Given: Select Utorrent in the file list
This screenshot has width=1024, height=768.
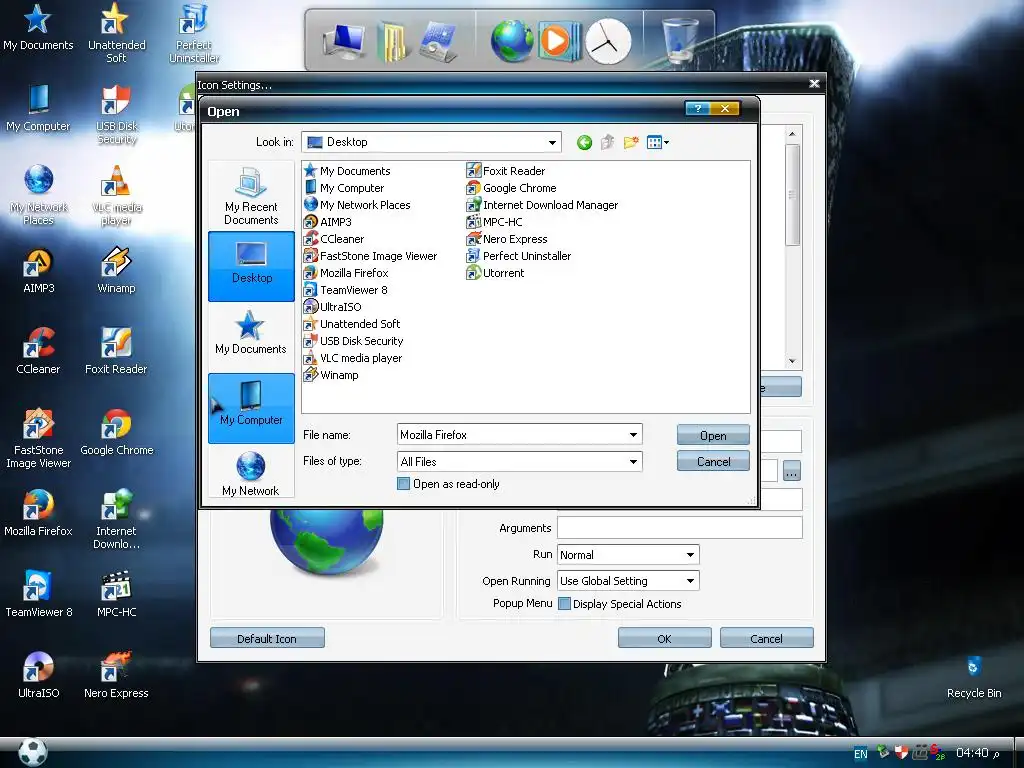Looking at the screenshot, I should [x=496, y=273].
